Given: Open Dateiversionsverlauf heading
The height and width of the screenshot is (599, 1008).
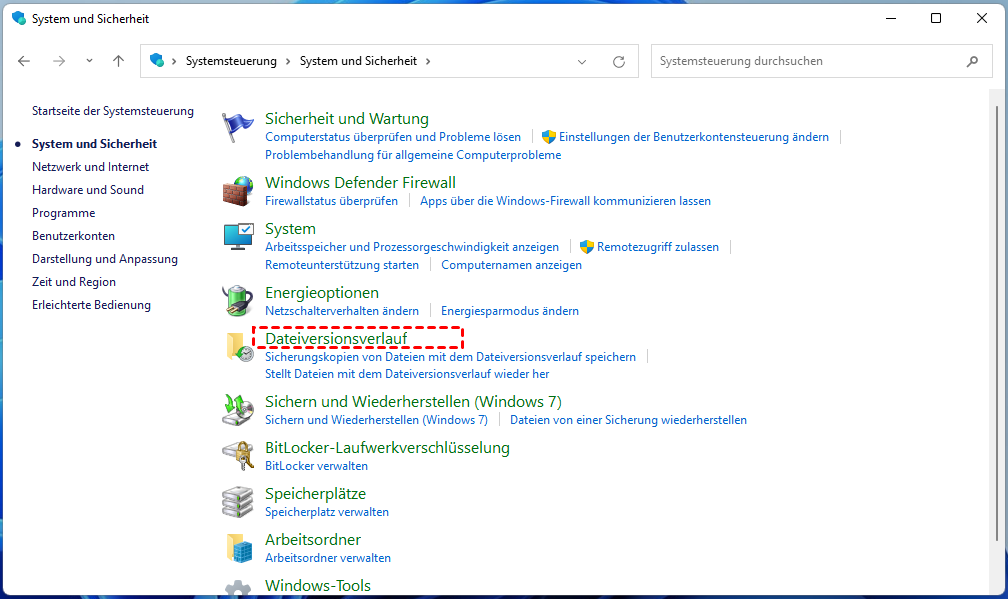Looking at the screenshot, I should pyautogui.click(x=336, y=339).
